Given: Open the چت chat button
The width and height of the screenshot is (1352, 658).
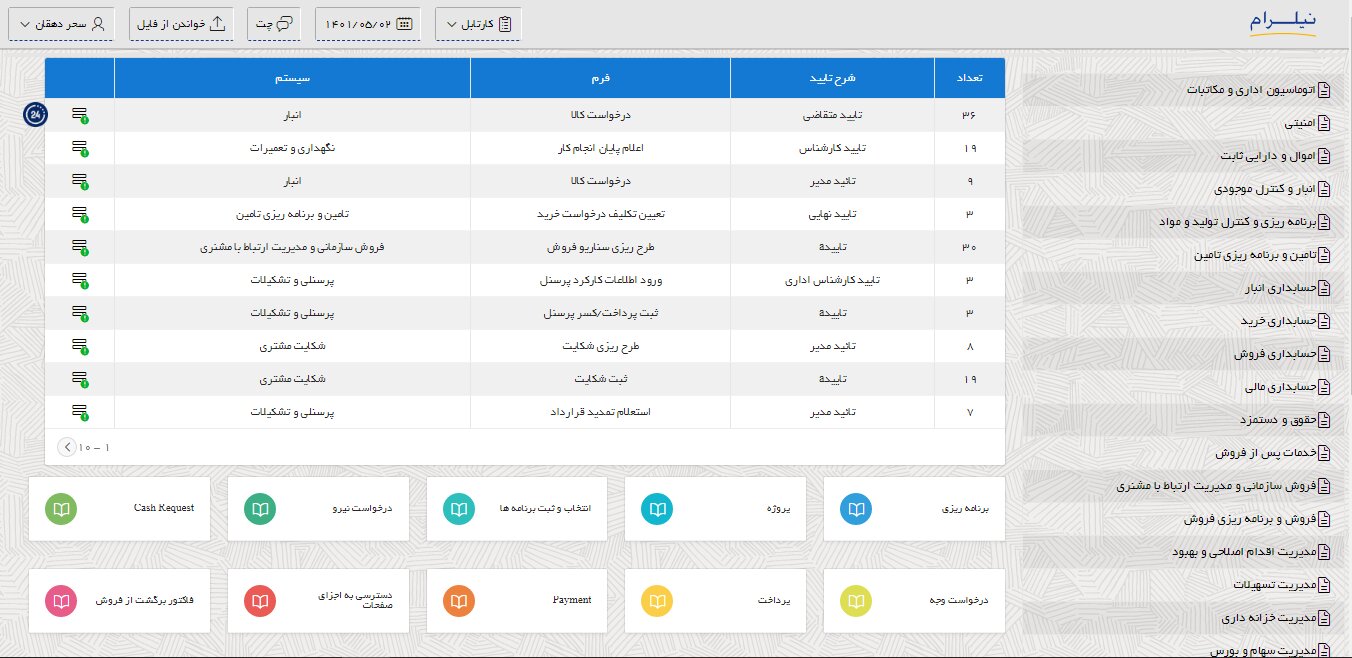Looking at the screenshot, I should pos(274,23).
